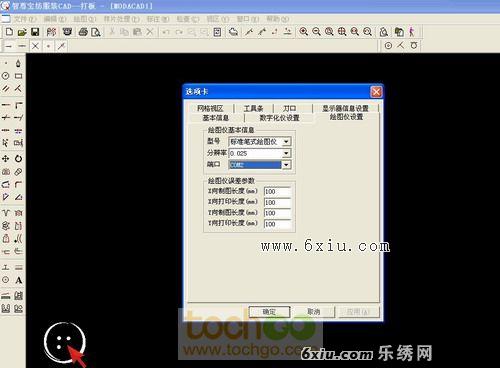Click the Y向制图长度 input field
Image resolution: width=500 pixels, height=368 pixels.
[277, 213]
